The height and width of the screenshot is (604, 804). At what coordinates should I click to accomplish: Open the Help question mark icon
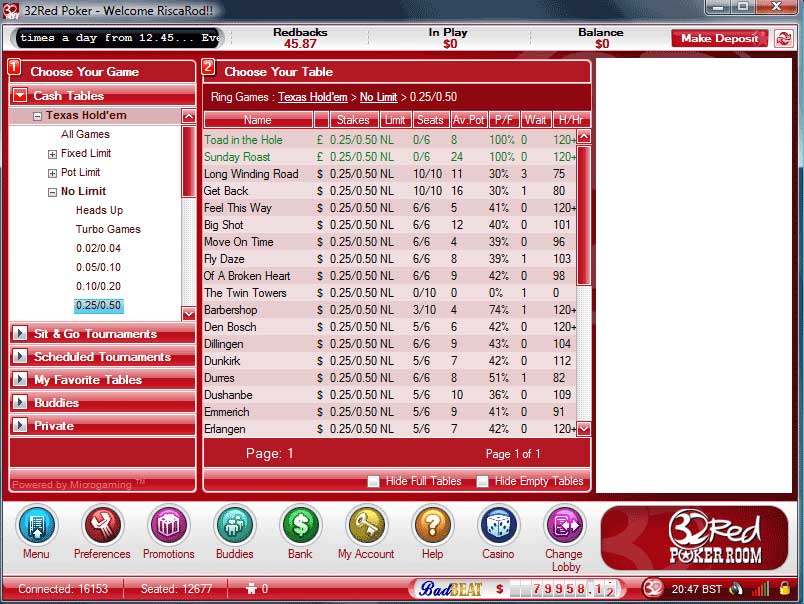pos(432,525)
